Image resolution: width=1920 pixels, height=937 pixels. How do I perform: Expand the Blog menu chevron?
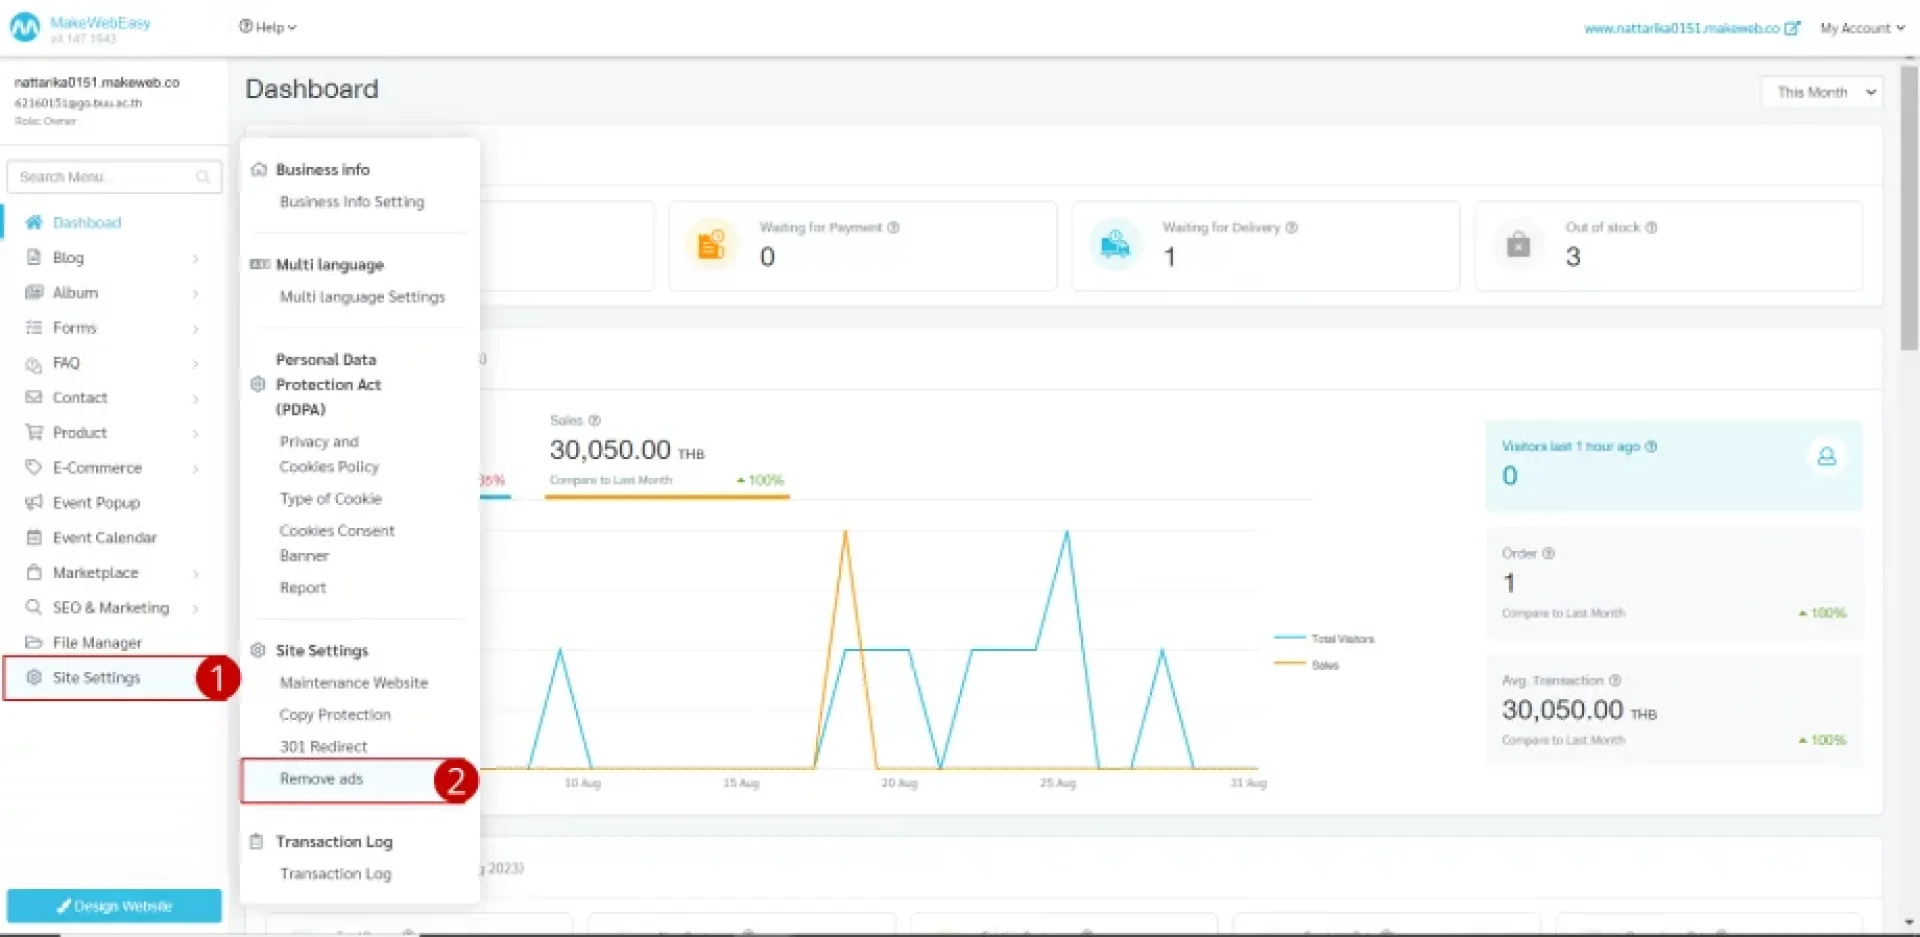click(x=195, y=258)
